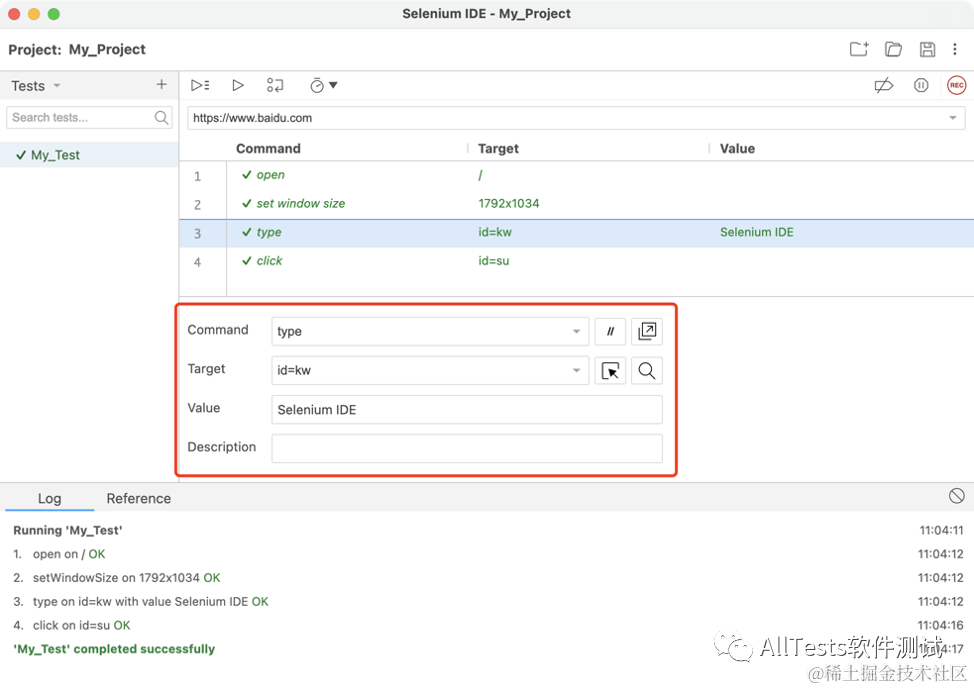This screenshot has height=690, width=974.
Task: Select target in page icon
Action: point(610,371)
